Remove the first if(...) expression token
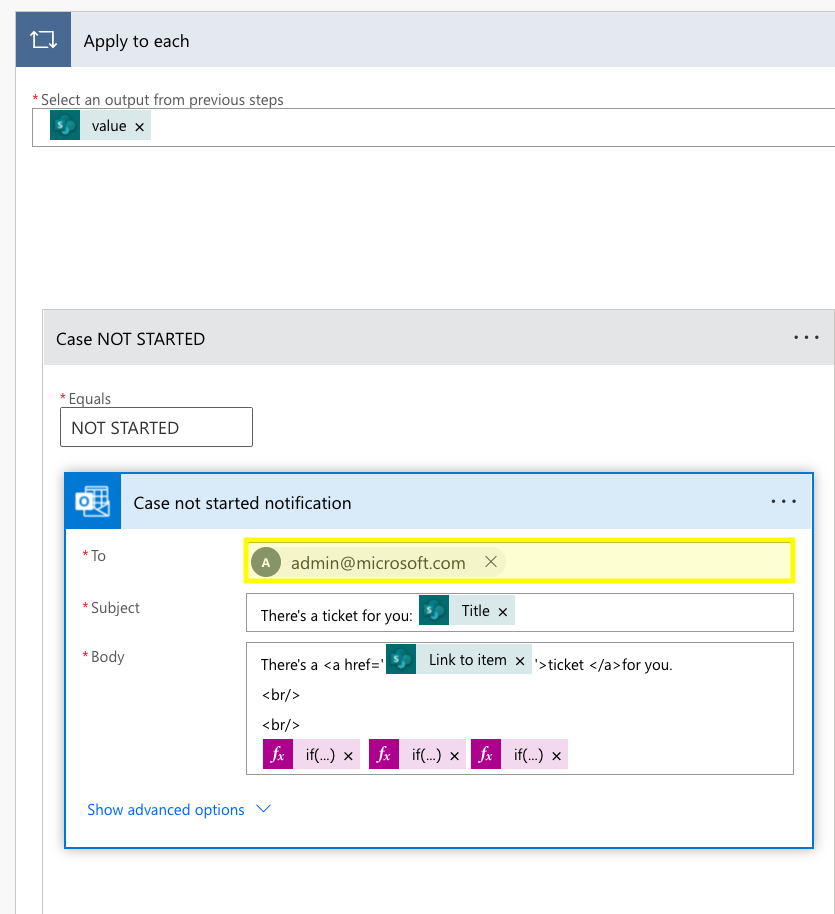The height and width of the screenshot is (914, 835). [x=348, y=756]
